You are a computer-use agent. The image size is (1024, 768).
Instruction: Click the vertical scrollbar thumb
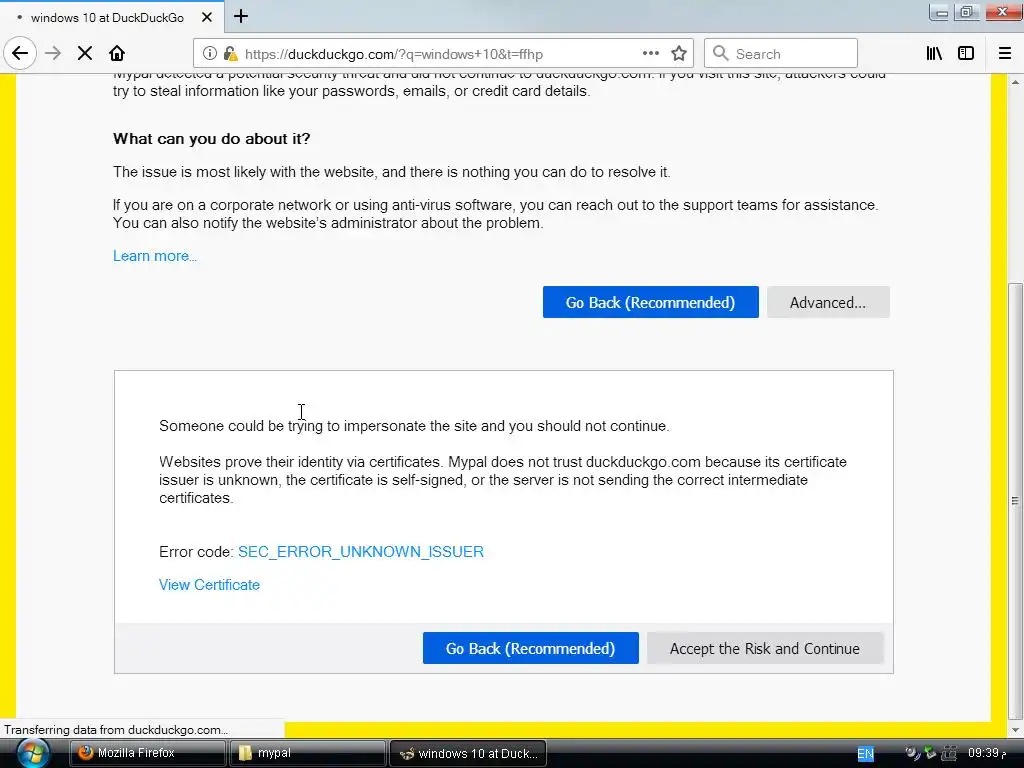[x=1015, y=500]
